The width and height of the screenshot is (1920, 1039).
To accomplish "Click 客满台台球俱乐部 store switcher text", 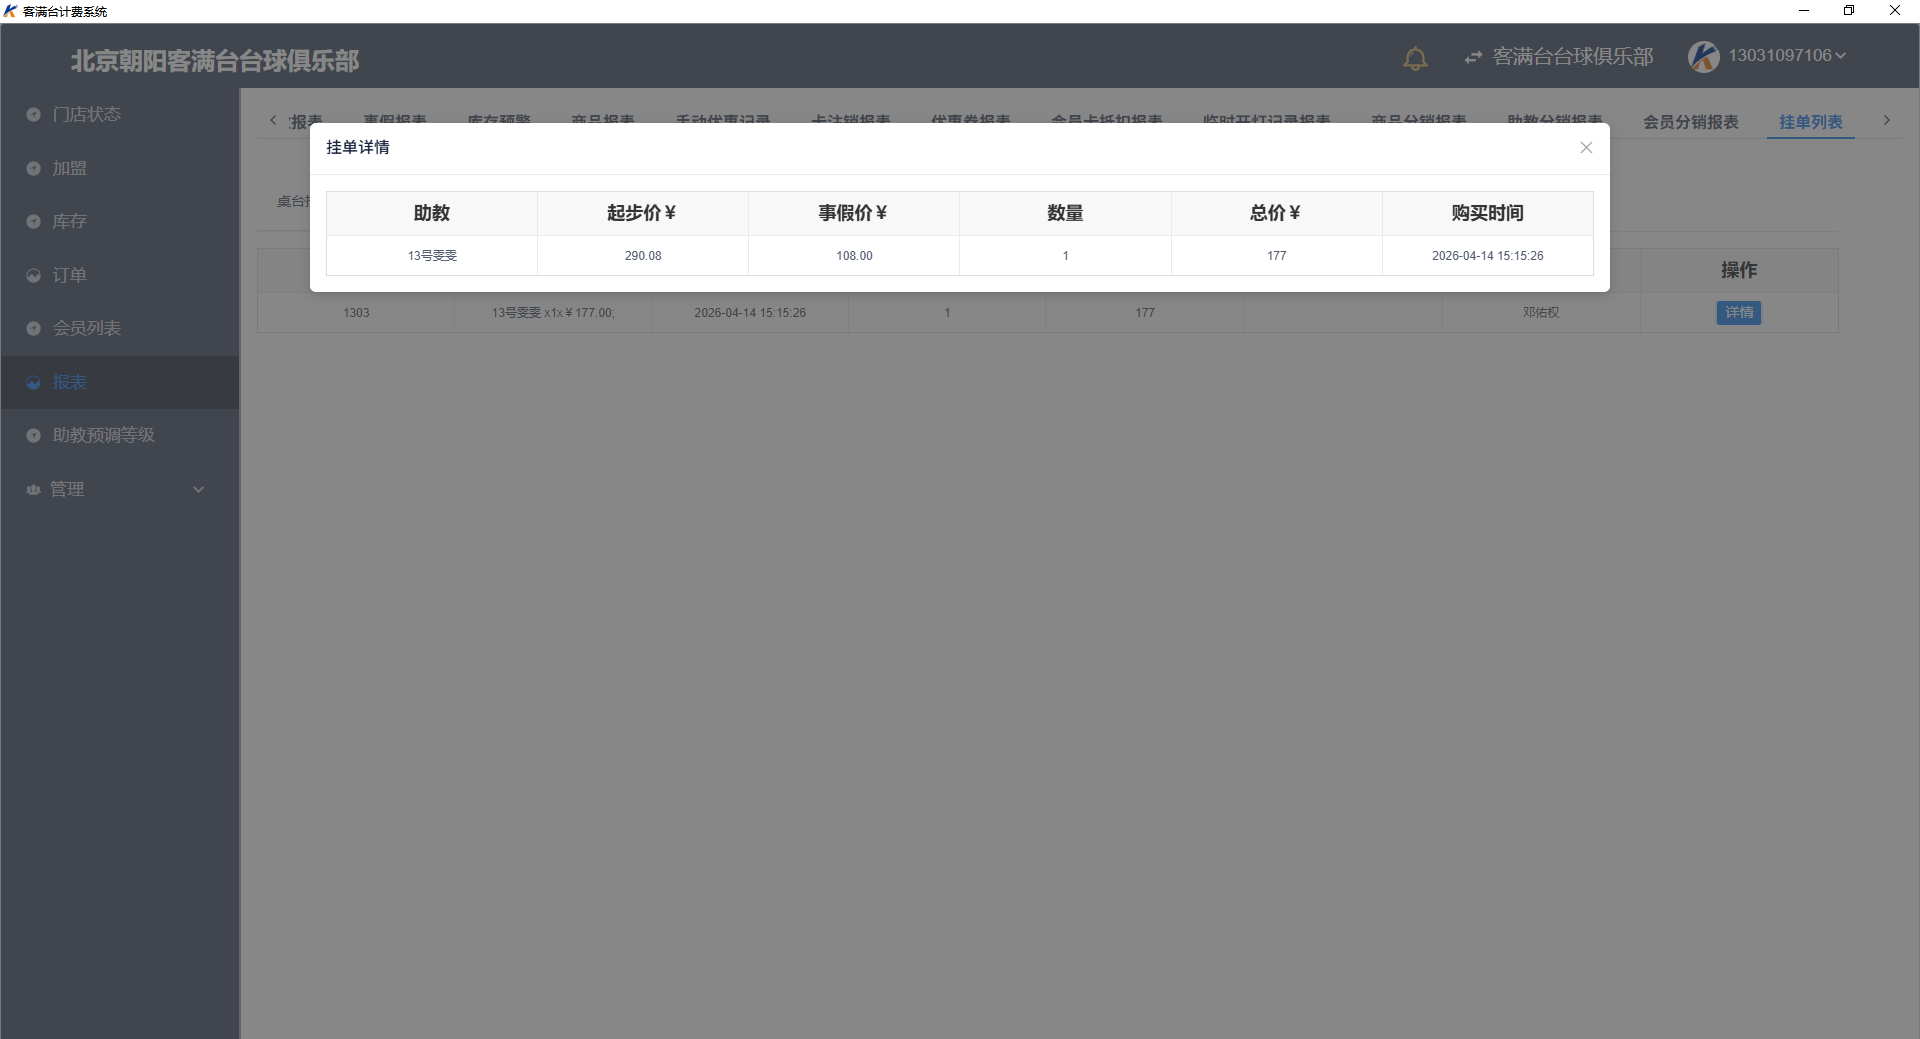I will (x=1573, y=57).
